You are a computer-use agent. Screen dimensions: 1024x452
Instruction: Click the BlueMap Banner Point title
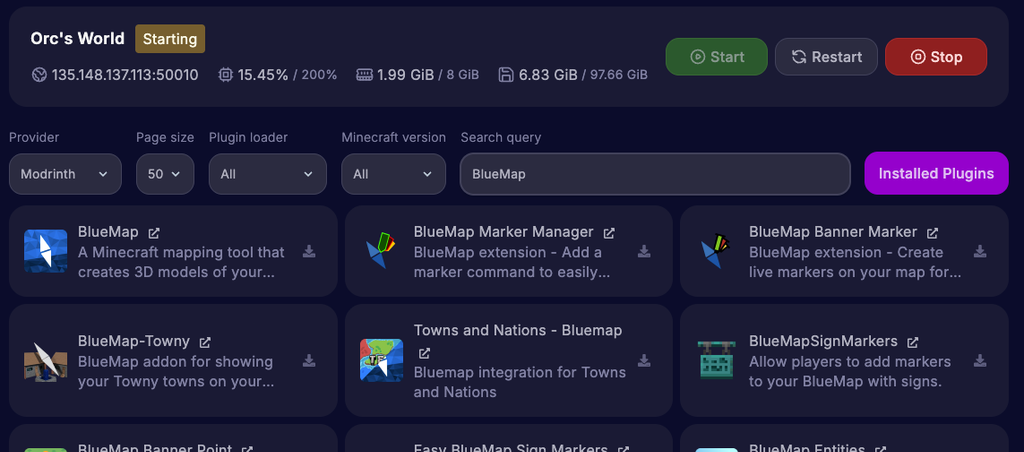(155, 448)
